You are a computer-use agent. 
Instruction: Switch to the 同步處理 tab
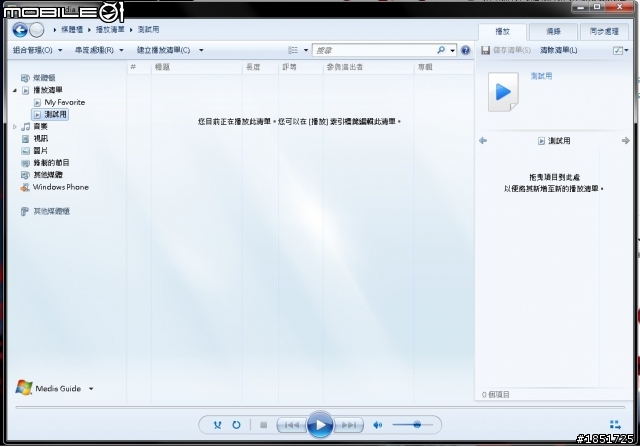click(x=604, y=31)
